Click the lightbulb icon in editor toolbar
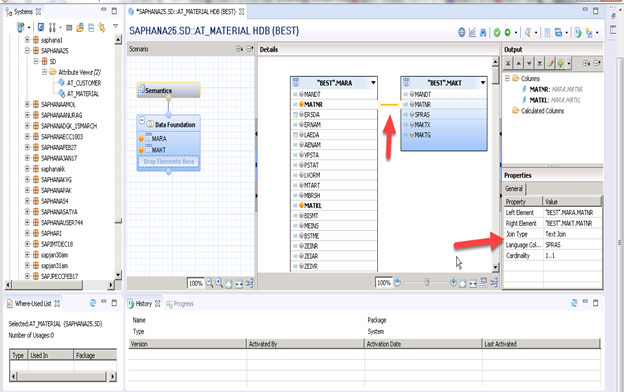This screenshot has width=624, height=392. point(589,33)
